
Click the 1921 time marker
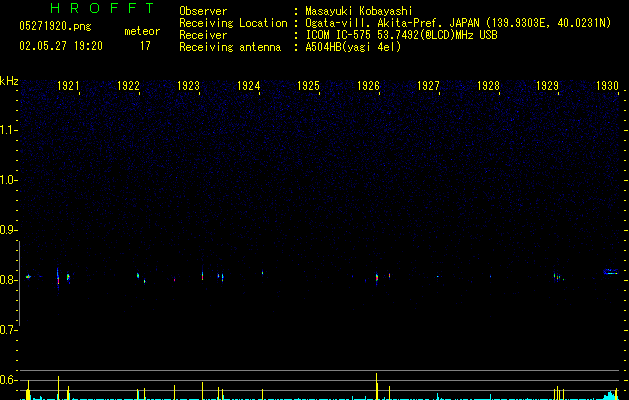point(68,86)
